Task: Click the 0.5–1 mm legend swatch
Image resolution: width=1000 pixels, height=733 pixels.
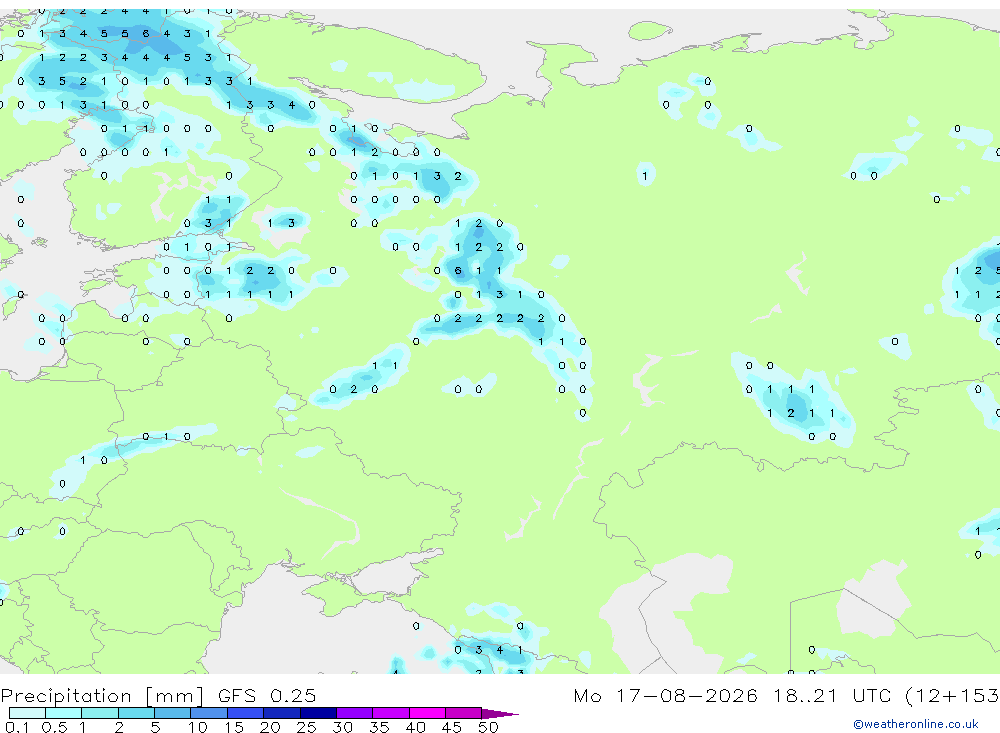Action: (x=63, y=713)
